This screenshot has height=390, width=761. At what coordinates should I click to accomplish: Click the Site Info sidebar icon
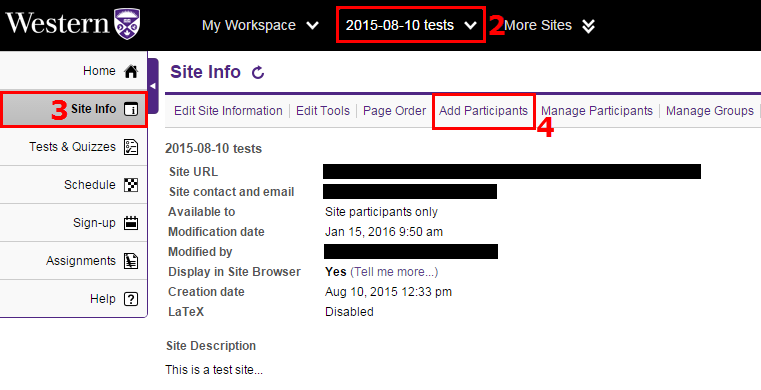pos(131,109)
